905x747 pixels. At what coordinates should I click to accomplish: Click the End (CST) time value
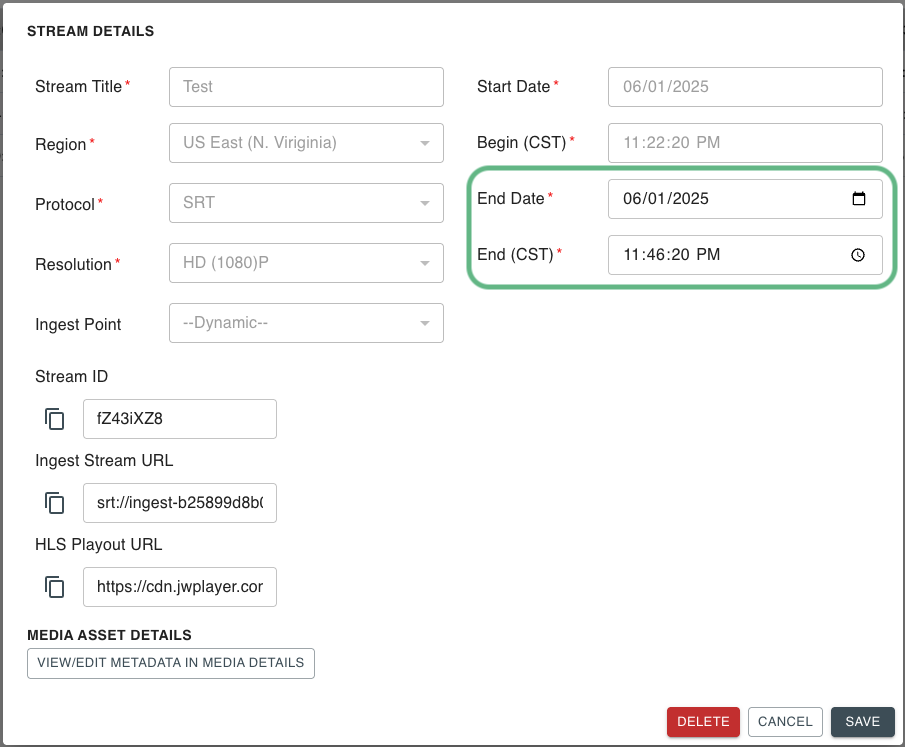(671, 255)
